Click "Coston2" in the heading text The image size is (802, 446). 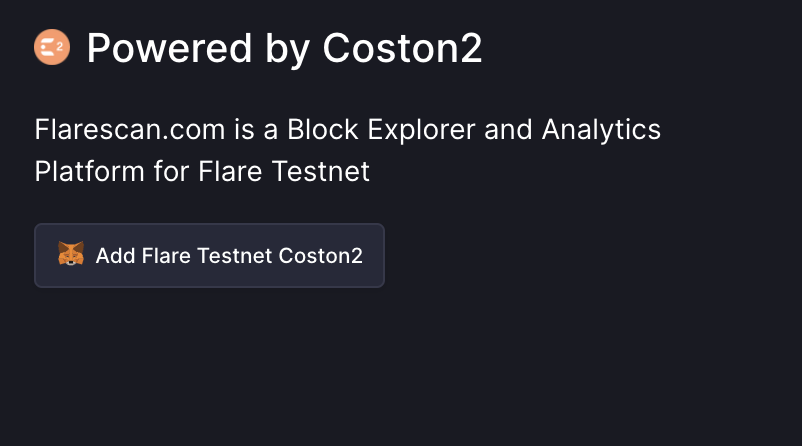pyautogui.click(x=402, y=49)
